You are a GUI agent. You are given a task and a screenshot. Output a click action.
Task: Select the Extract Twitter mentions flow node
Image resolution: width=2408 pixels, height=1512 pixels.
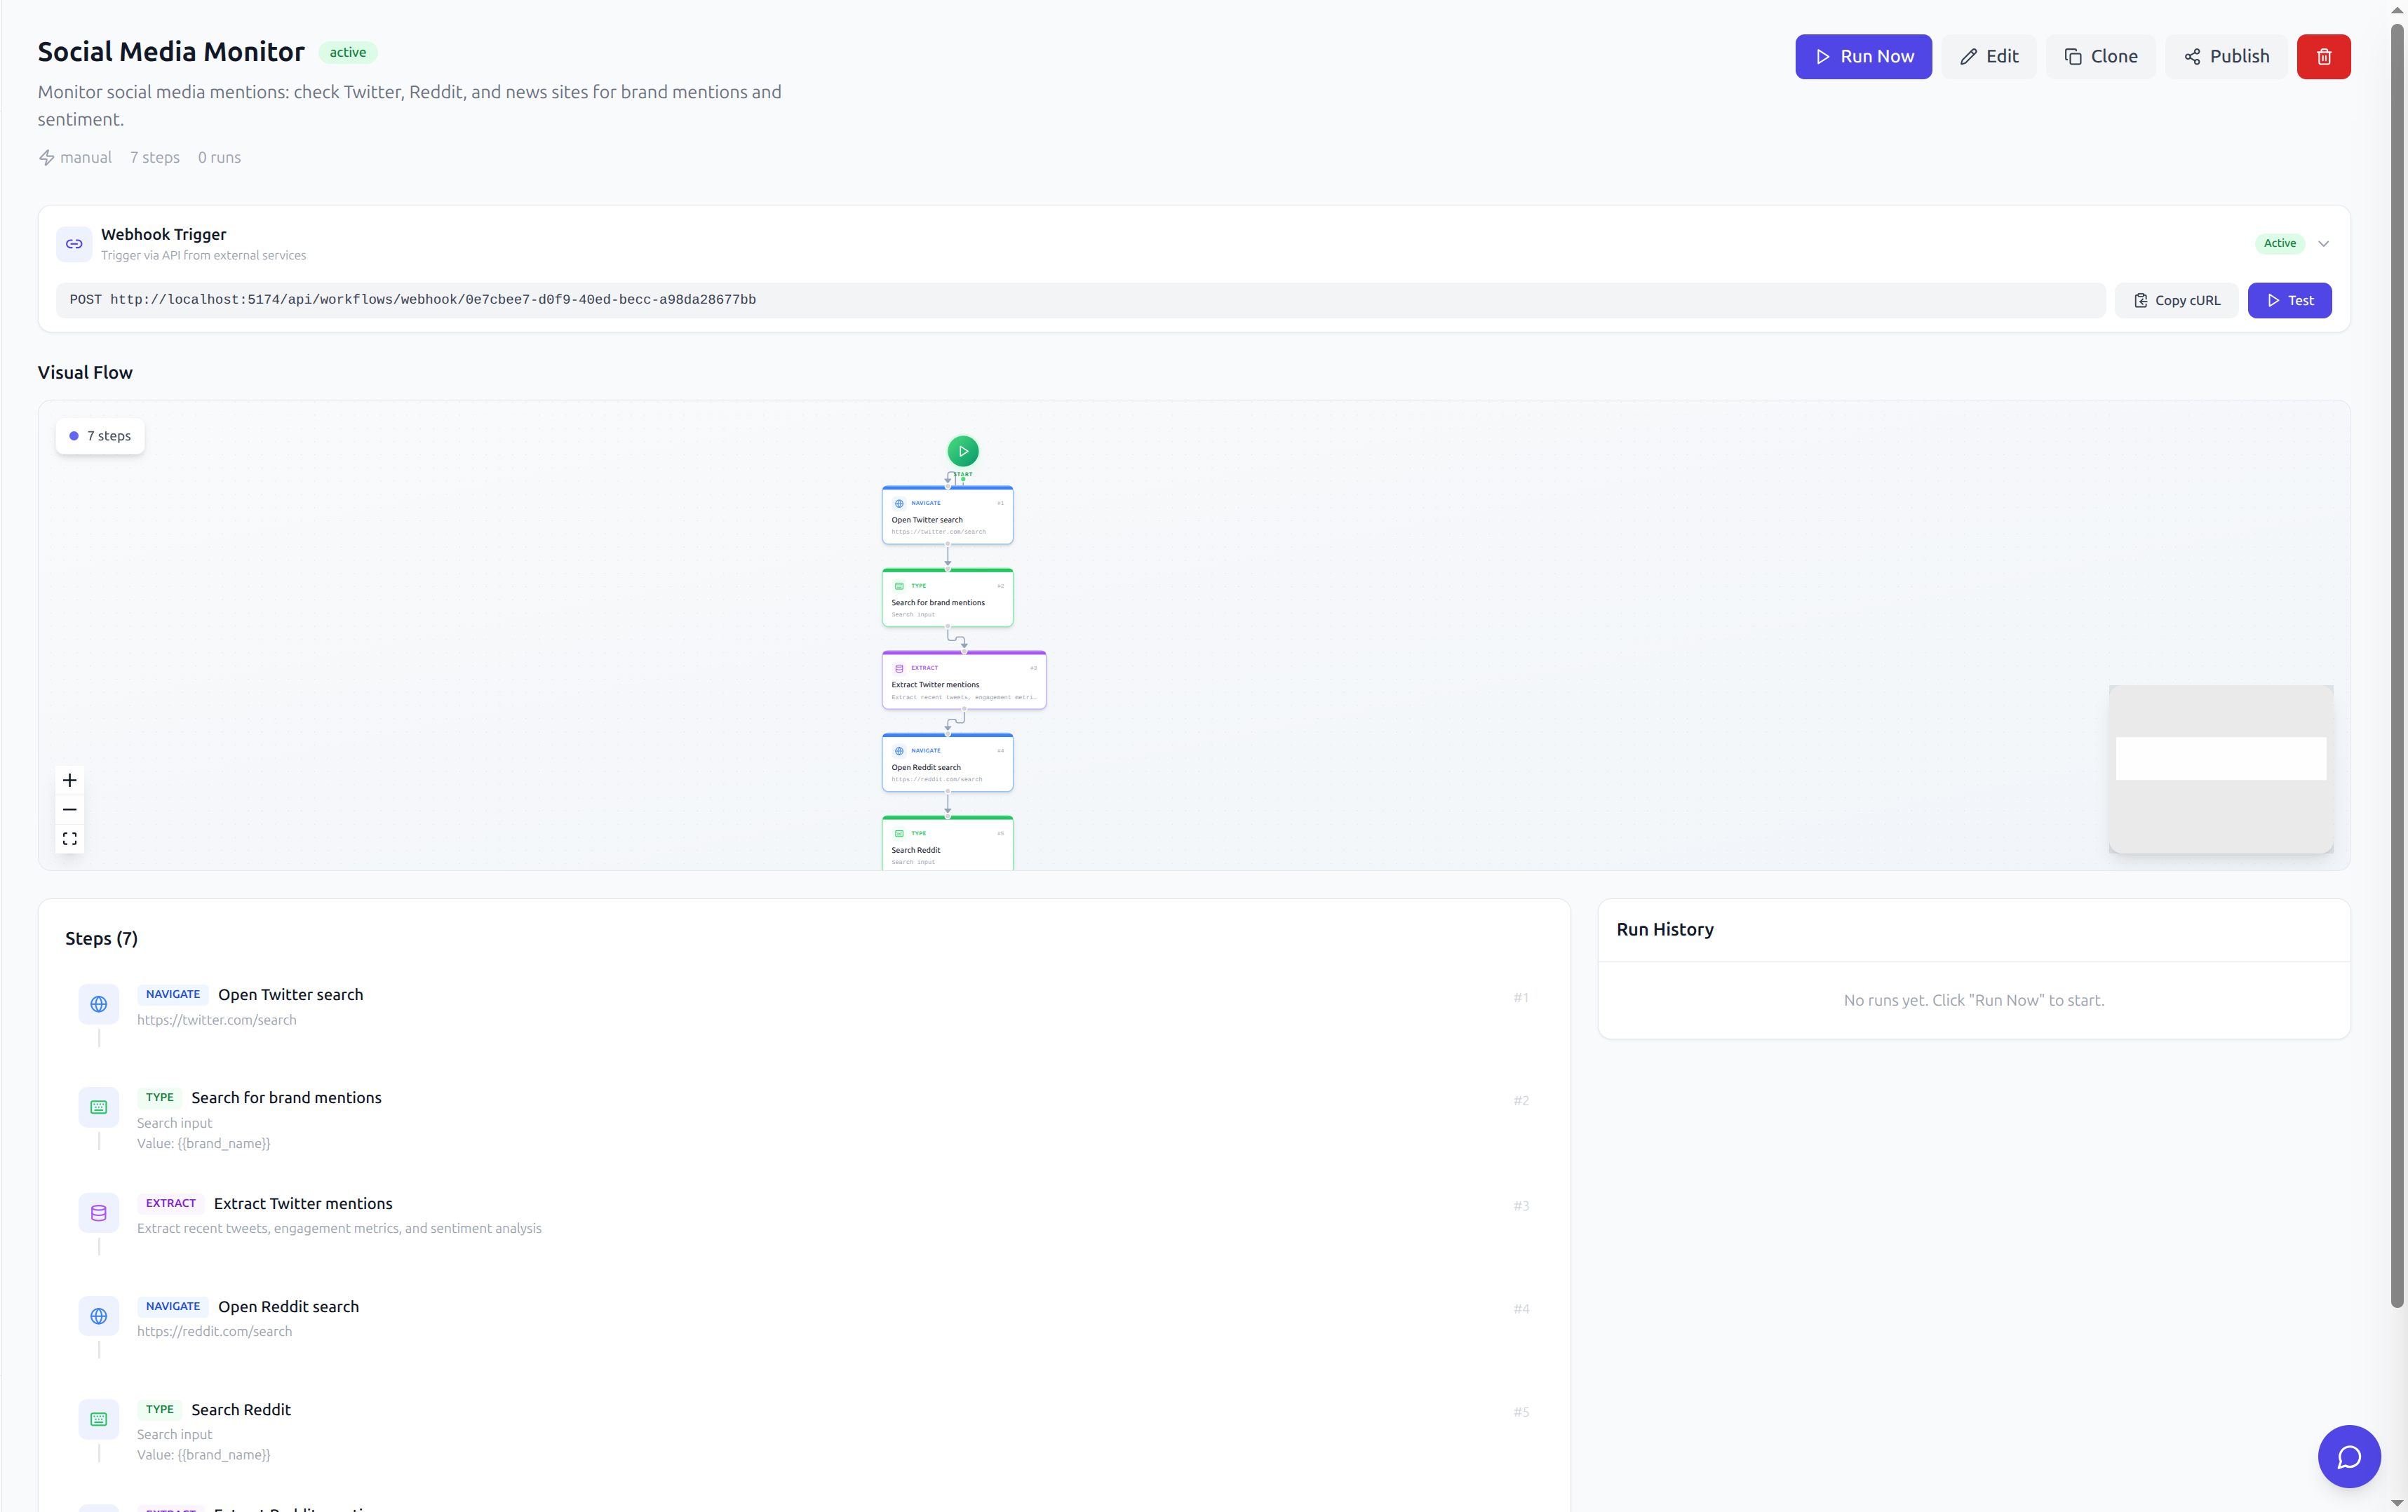963,681
